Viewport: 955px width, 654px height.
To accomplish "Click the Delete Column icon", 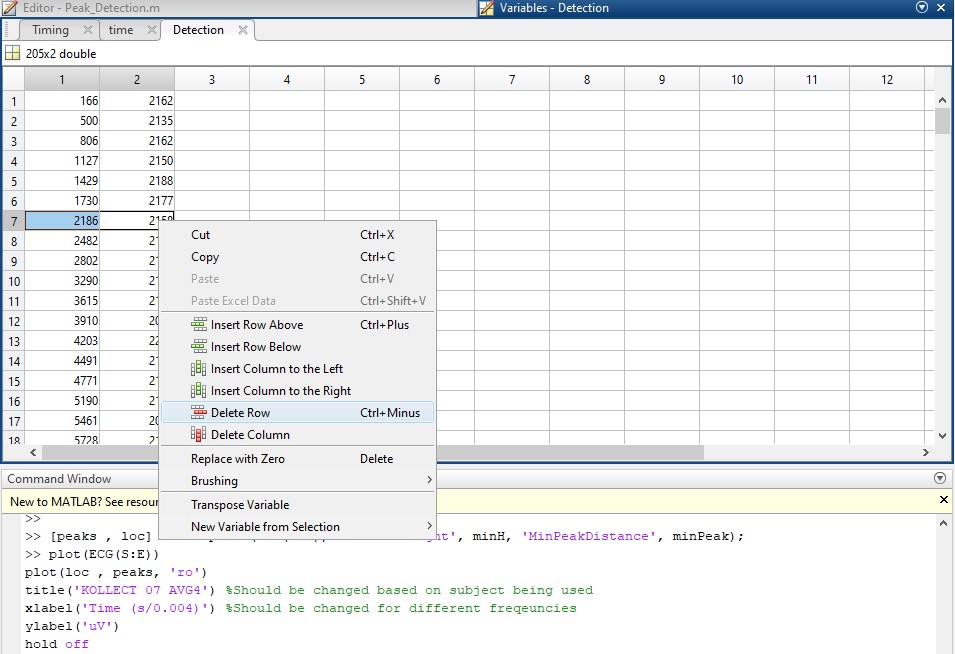I will click(x=198, y=435).
